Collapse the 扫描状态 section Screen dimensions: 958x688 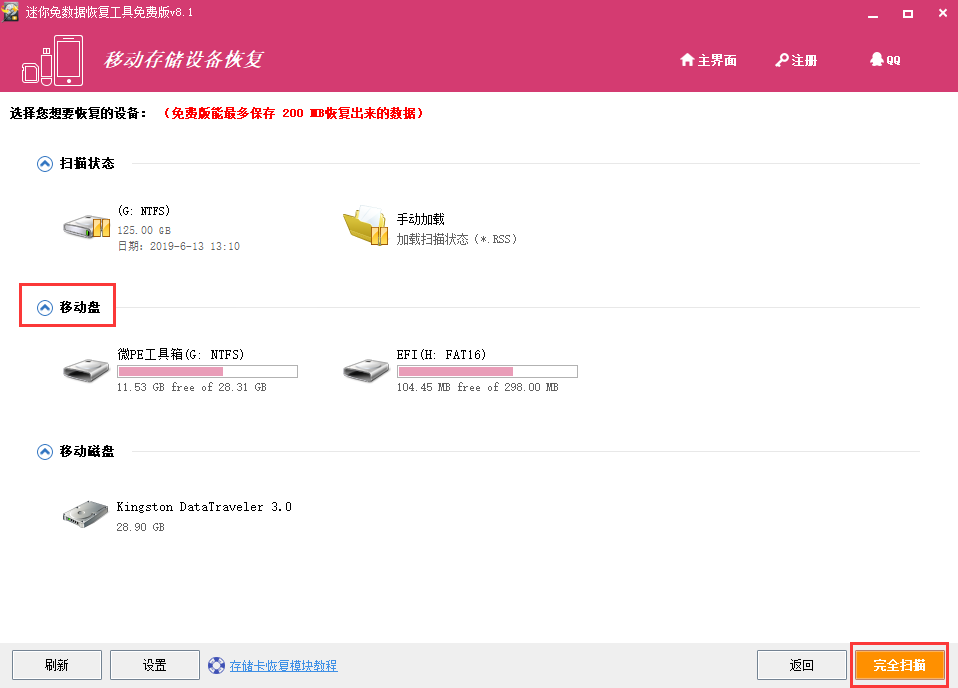point(45,164)
